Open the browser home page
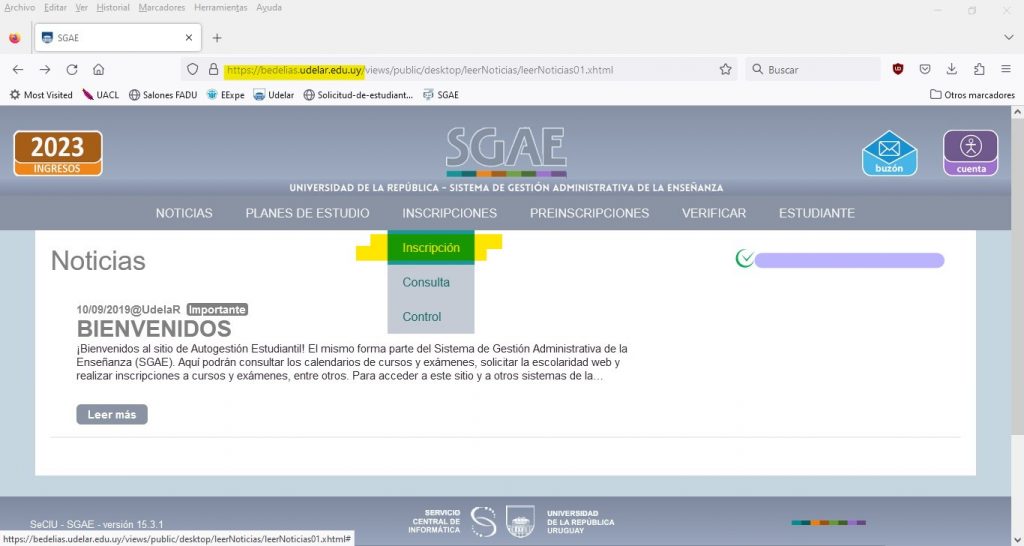The width and height of the screenshot is (1024, 546). 99,69
